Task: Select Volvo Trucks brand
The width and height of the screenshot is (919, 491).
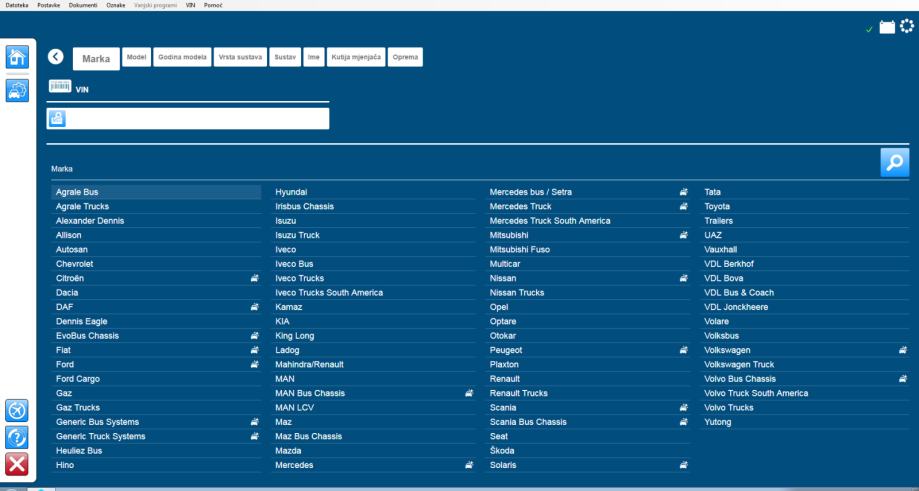Action: coord(805,407)
